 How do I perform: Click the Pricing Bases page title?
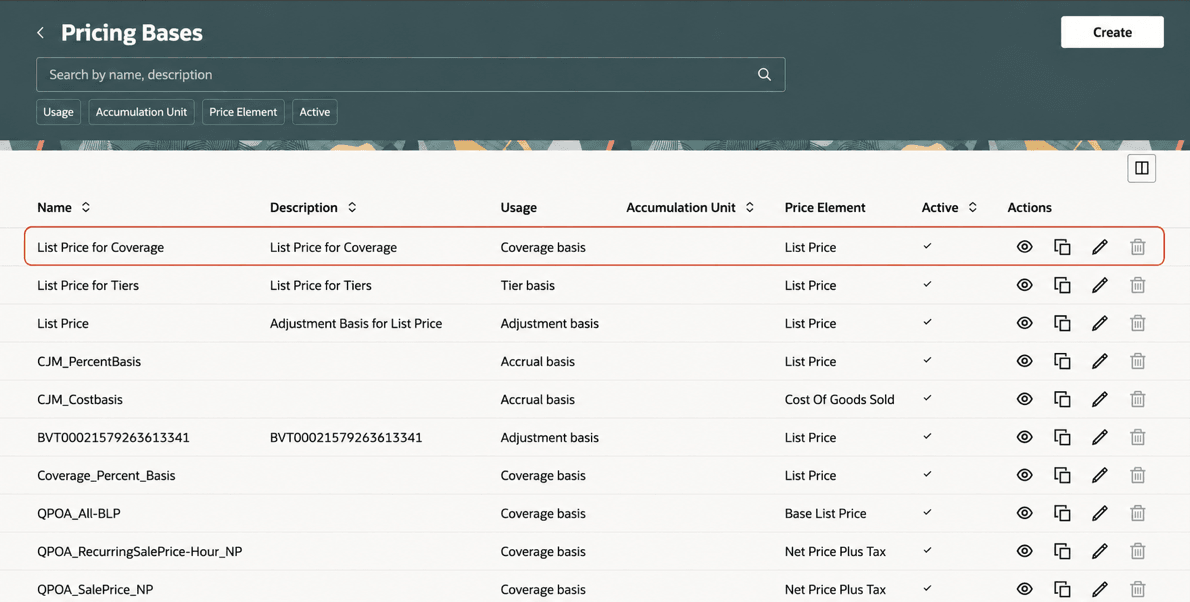tap(132, 33)
